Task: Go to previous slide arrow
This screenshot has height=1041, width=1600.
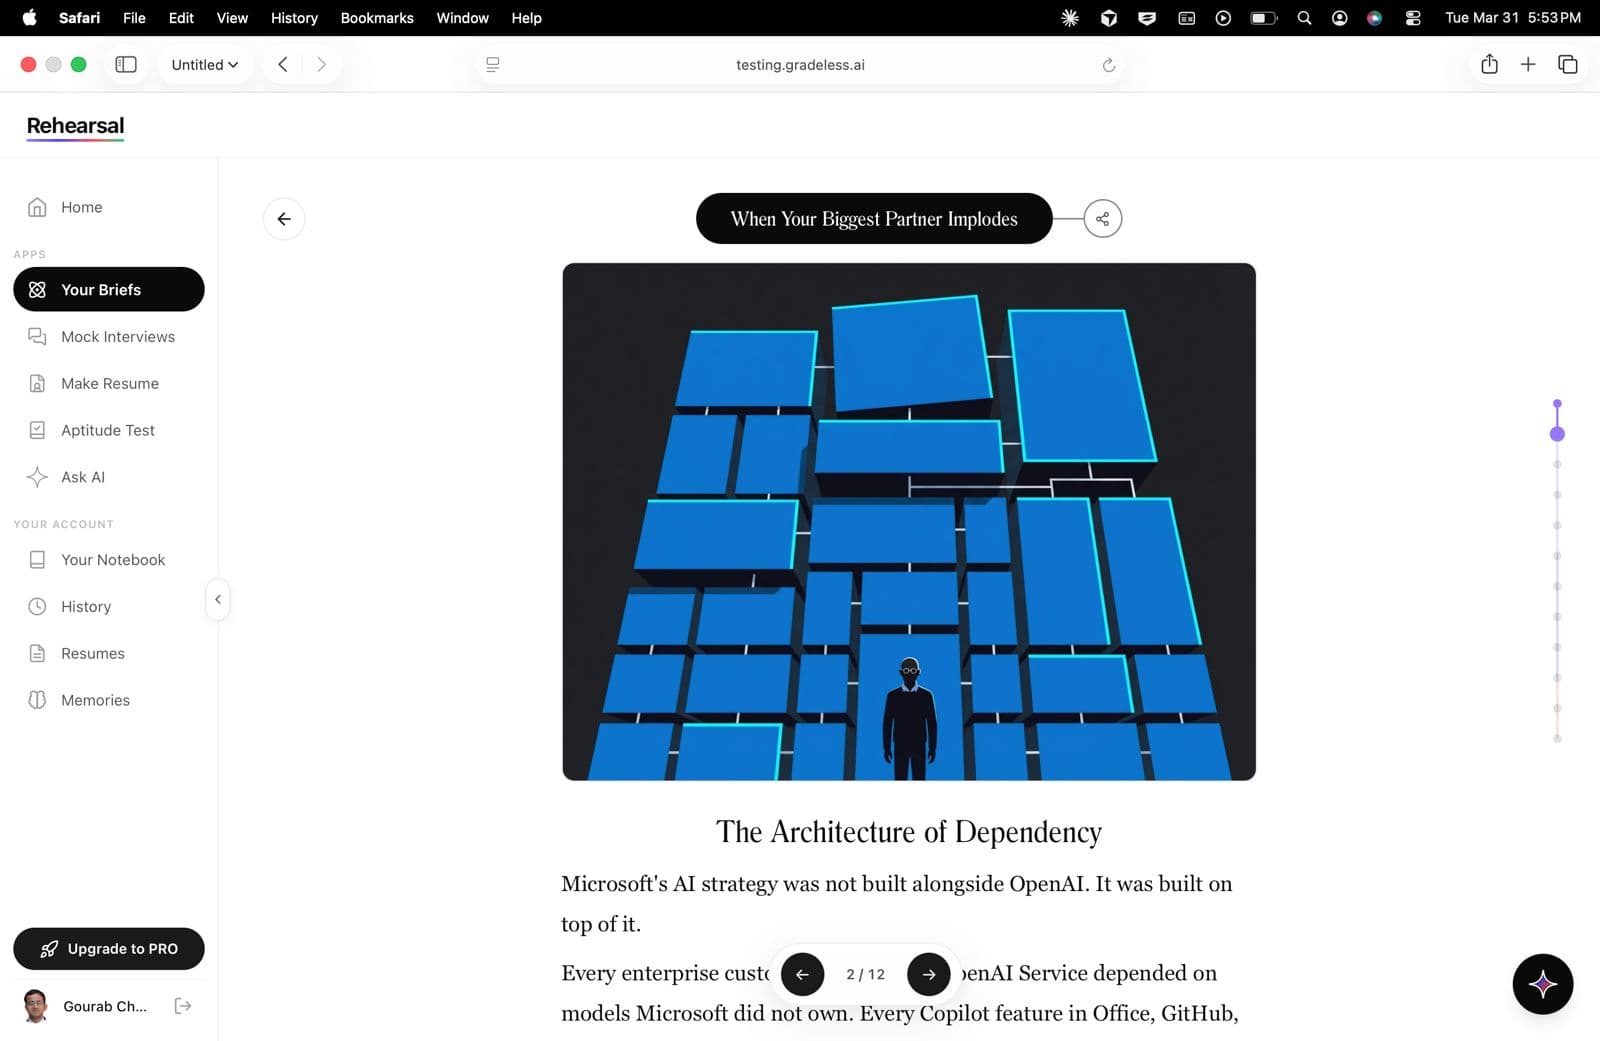Action: point(802,974)
